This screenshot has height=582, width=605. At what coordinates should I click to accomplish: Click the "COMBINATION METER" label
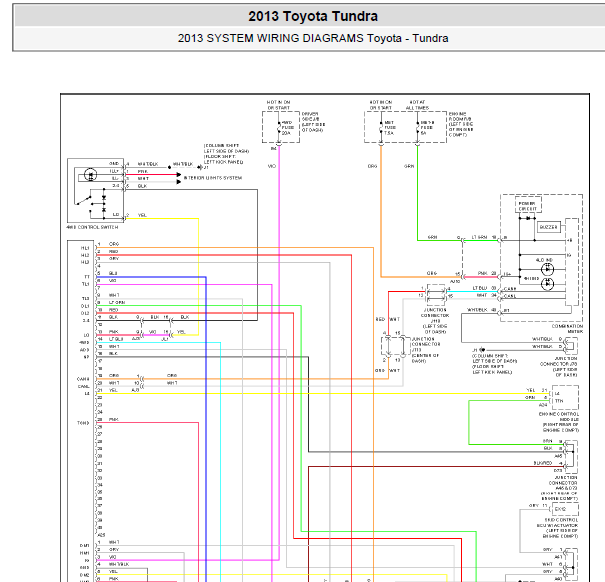point(567,329)
